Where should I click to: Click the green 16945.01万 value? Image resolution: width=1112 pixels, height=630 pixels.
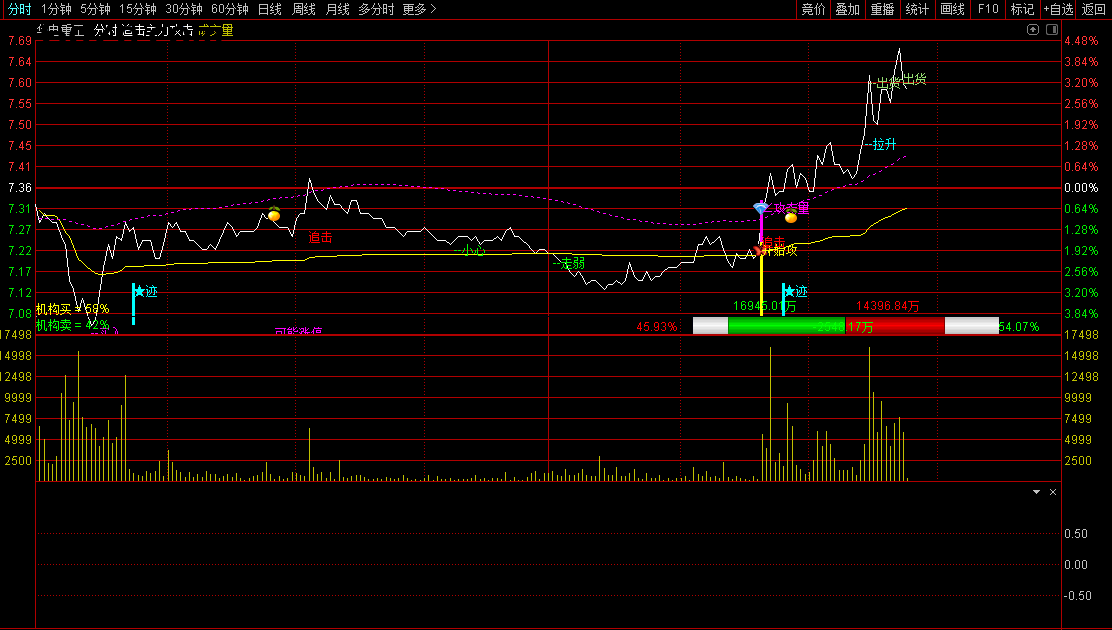pos(764,306)
